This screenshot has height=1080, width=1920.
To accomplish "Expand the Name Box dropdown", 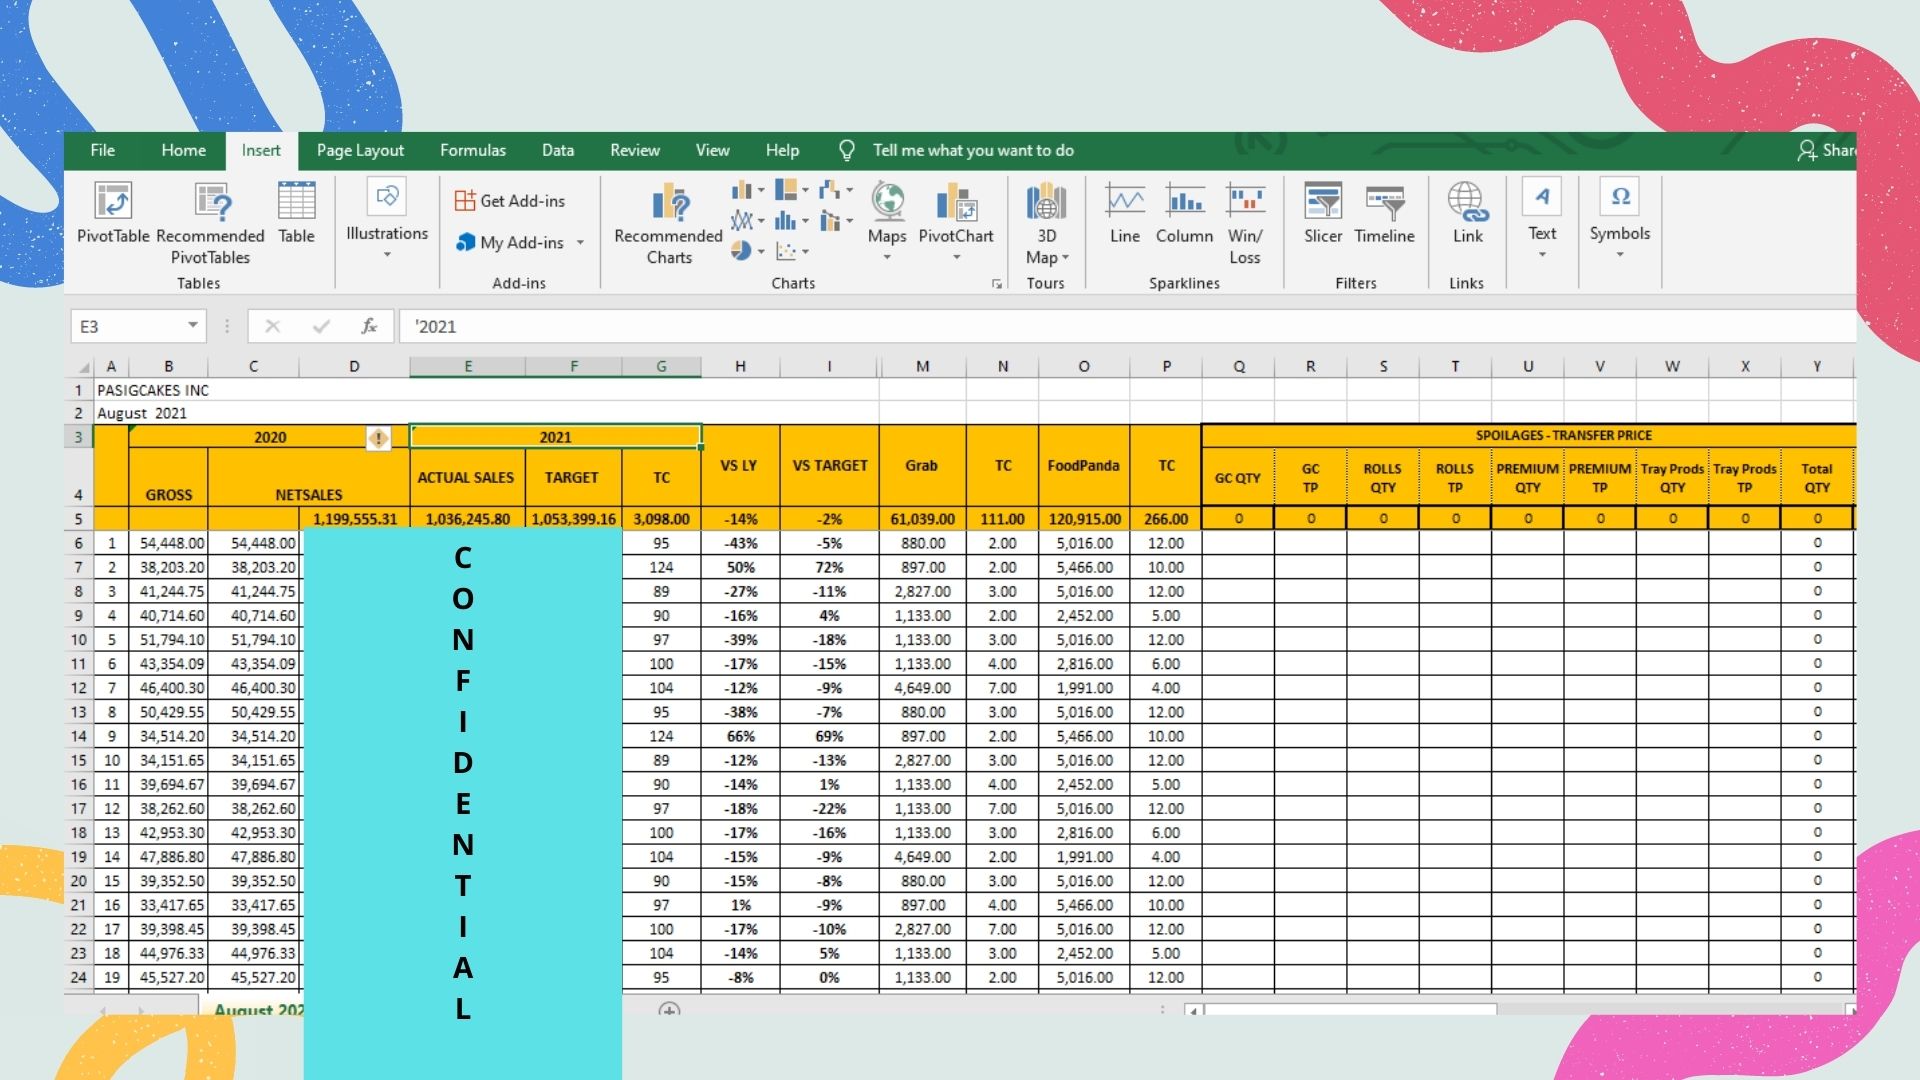I will (x=192, y=326).
